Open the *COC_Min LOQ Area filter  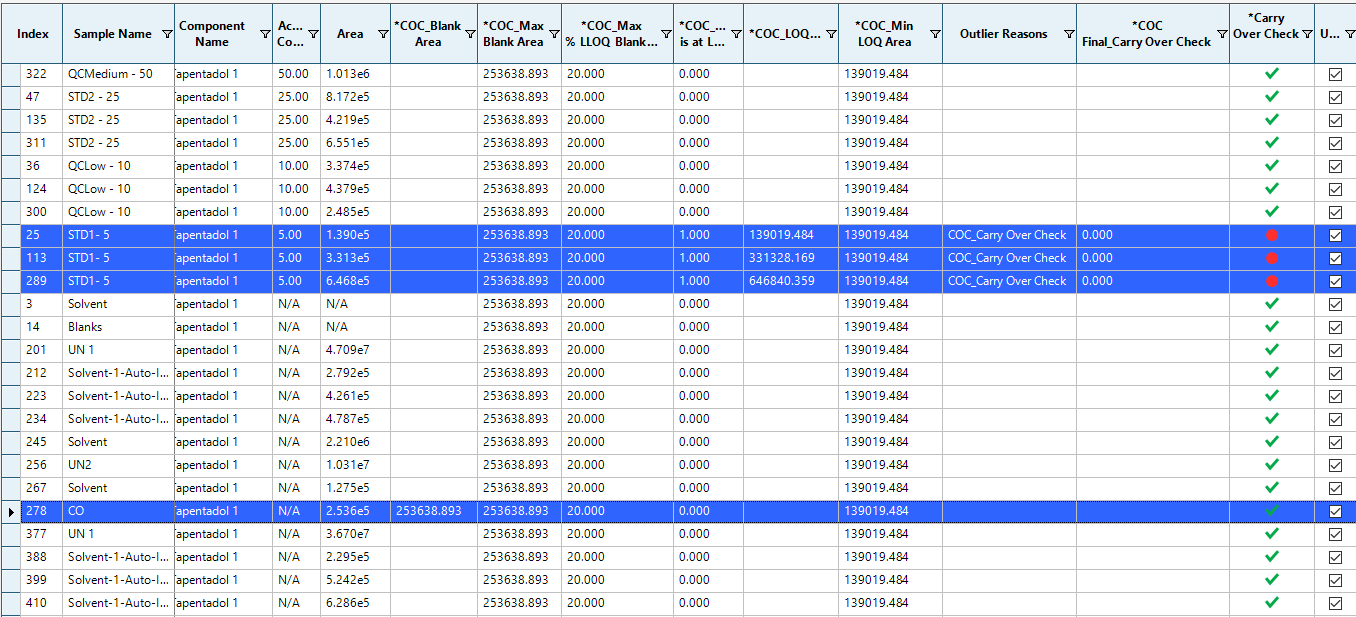tap(935, 34)
